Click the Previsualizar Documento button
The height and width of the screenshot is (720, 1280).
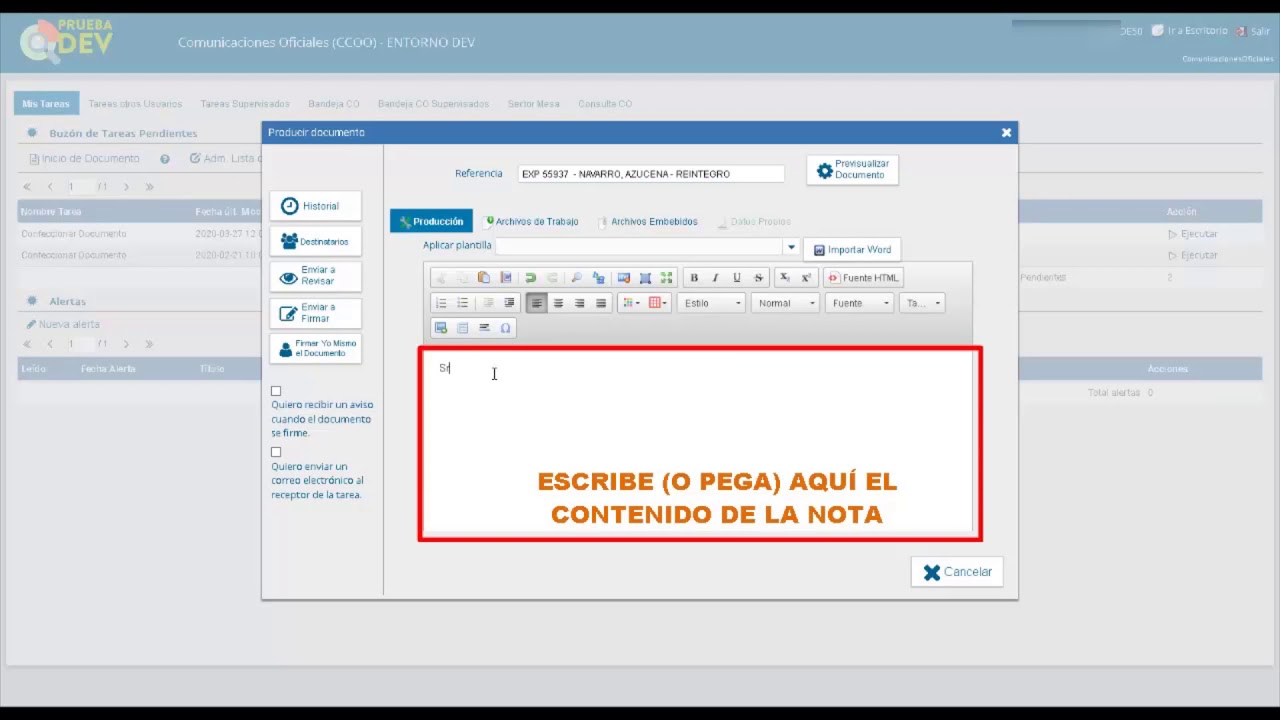[852, 170]
